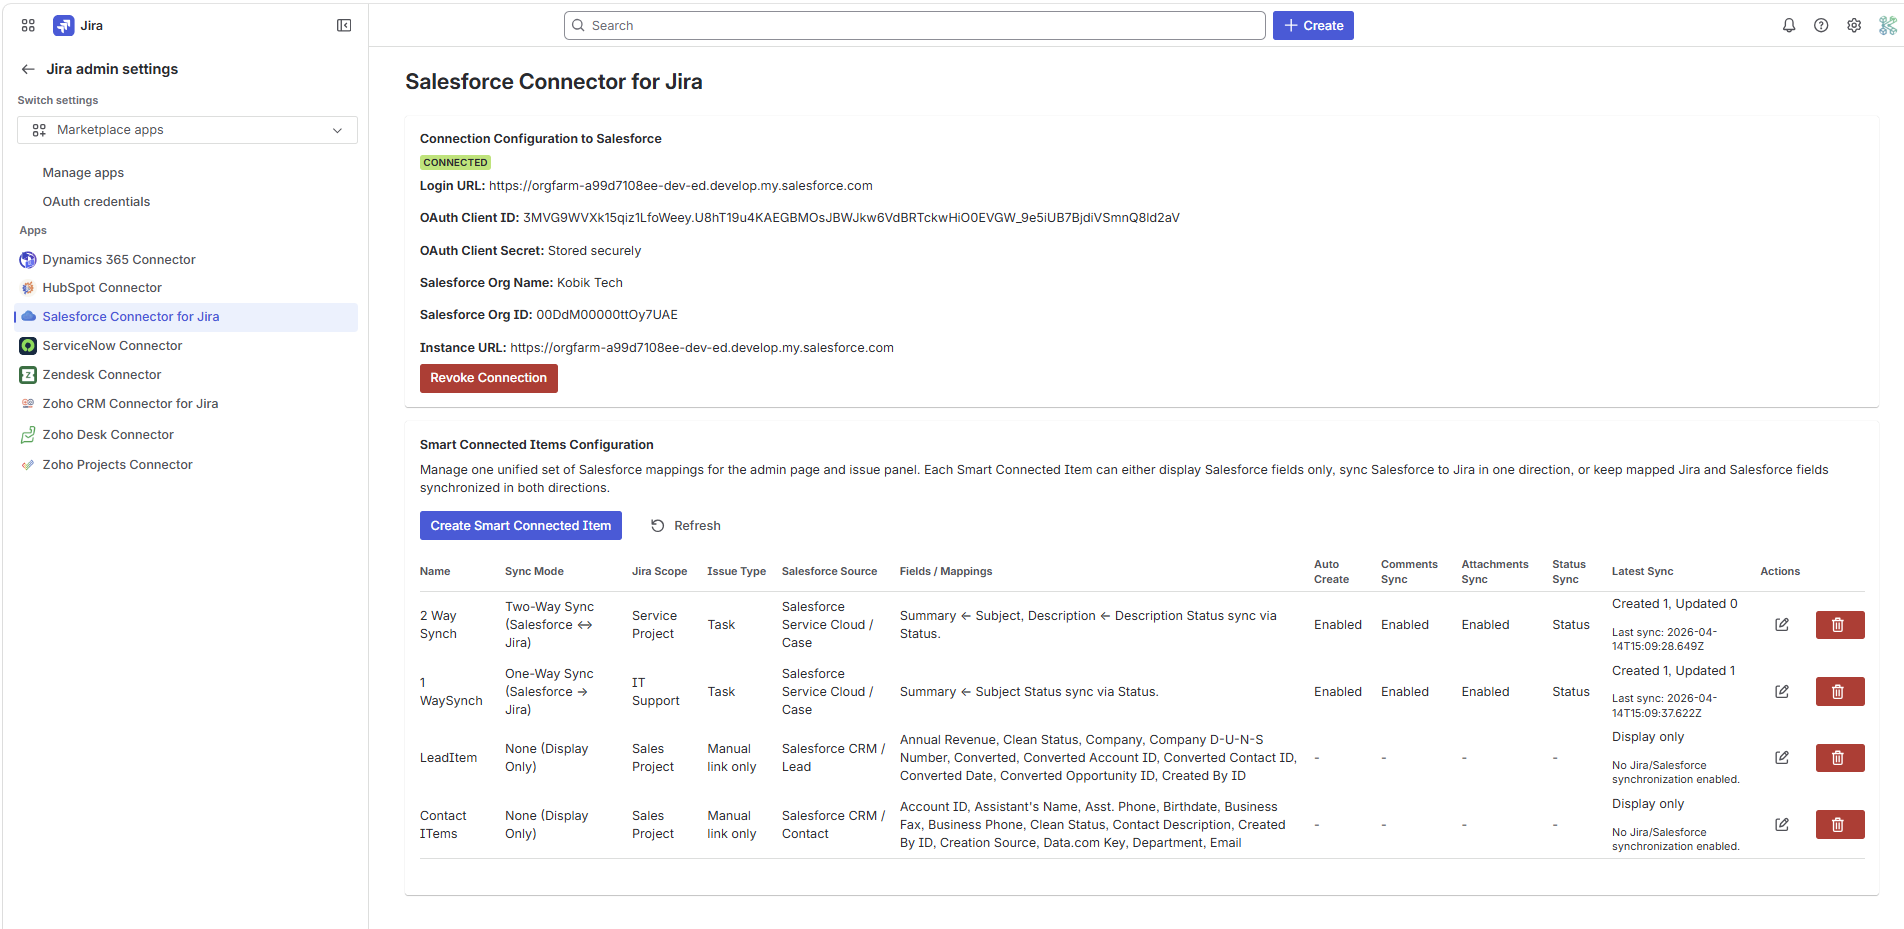The width and height of the screenshot is (1904, 929).
Task: Refresh the smart connected items list
Action: coord(686,526)
